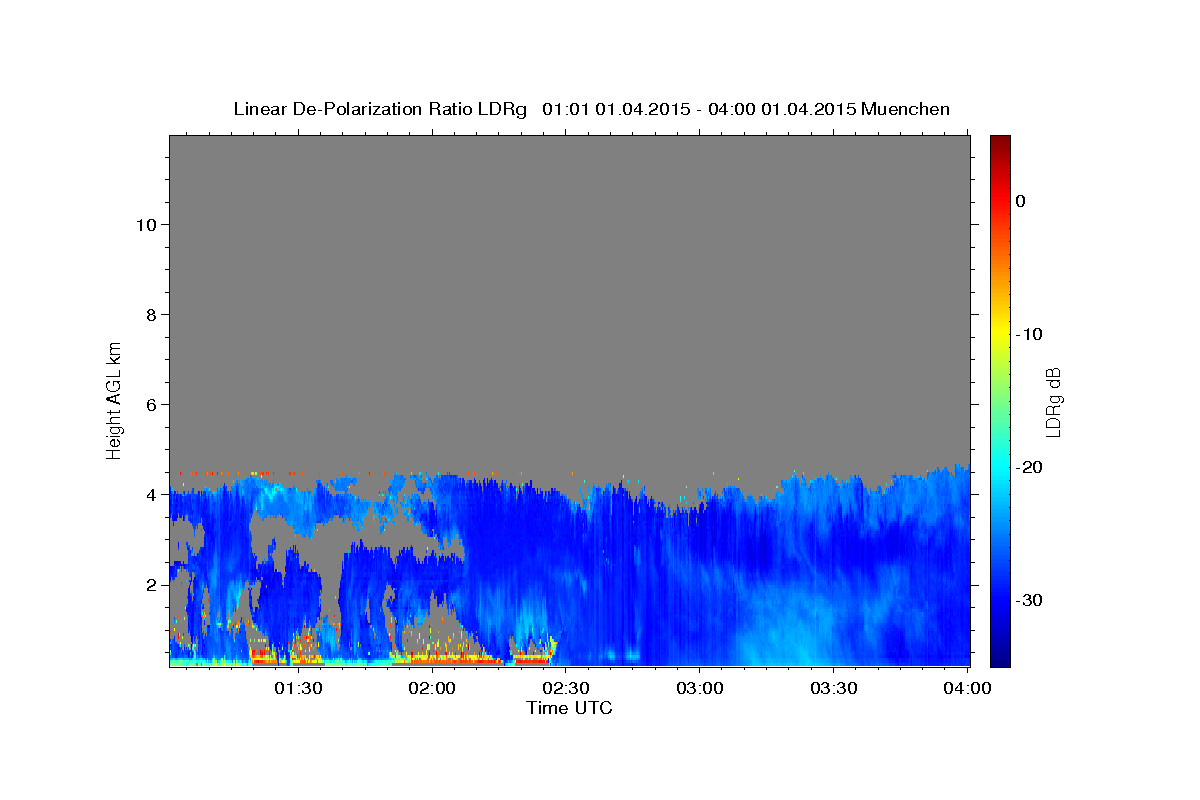Click the height tick label '4'

[x=150, y=494]
